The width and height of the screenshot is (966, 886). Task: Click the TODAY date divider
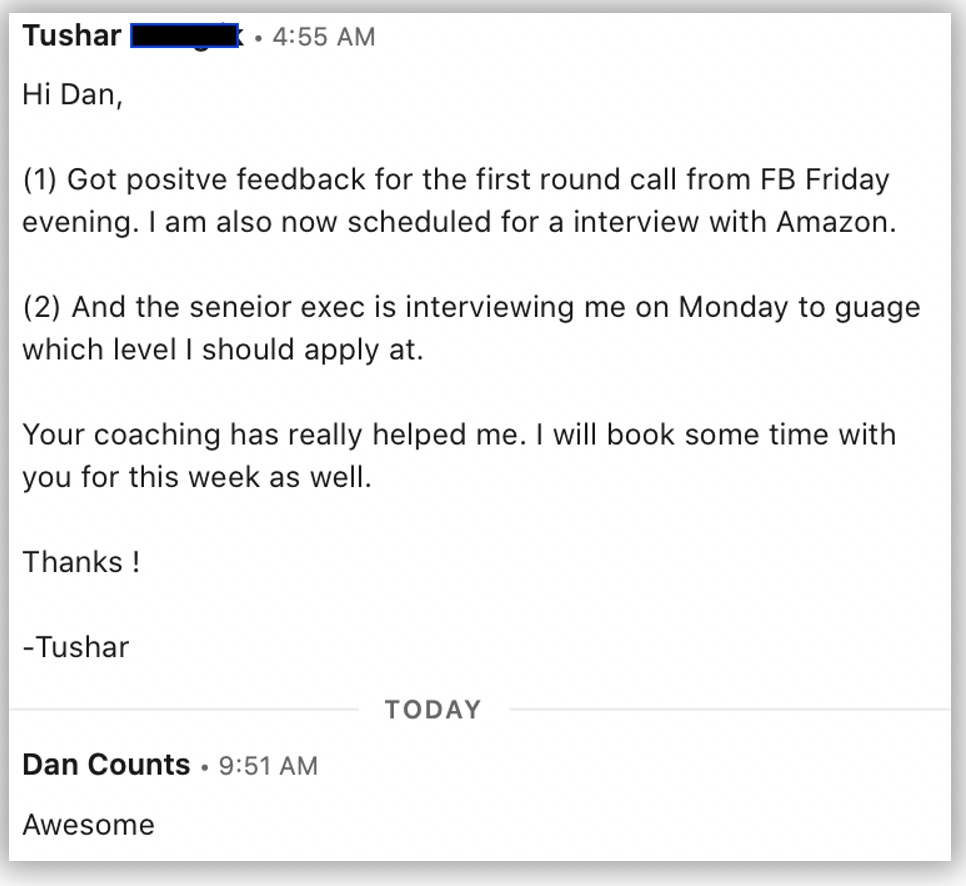pyautogui.click(x=433, y=710)
